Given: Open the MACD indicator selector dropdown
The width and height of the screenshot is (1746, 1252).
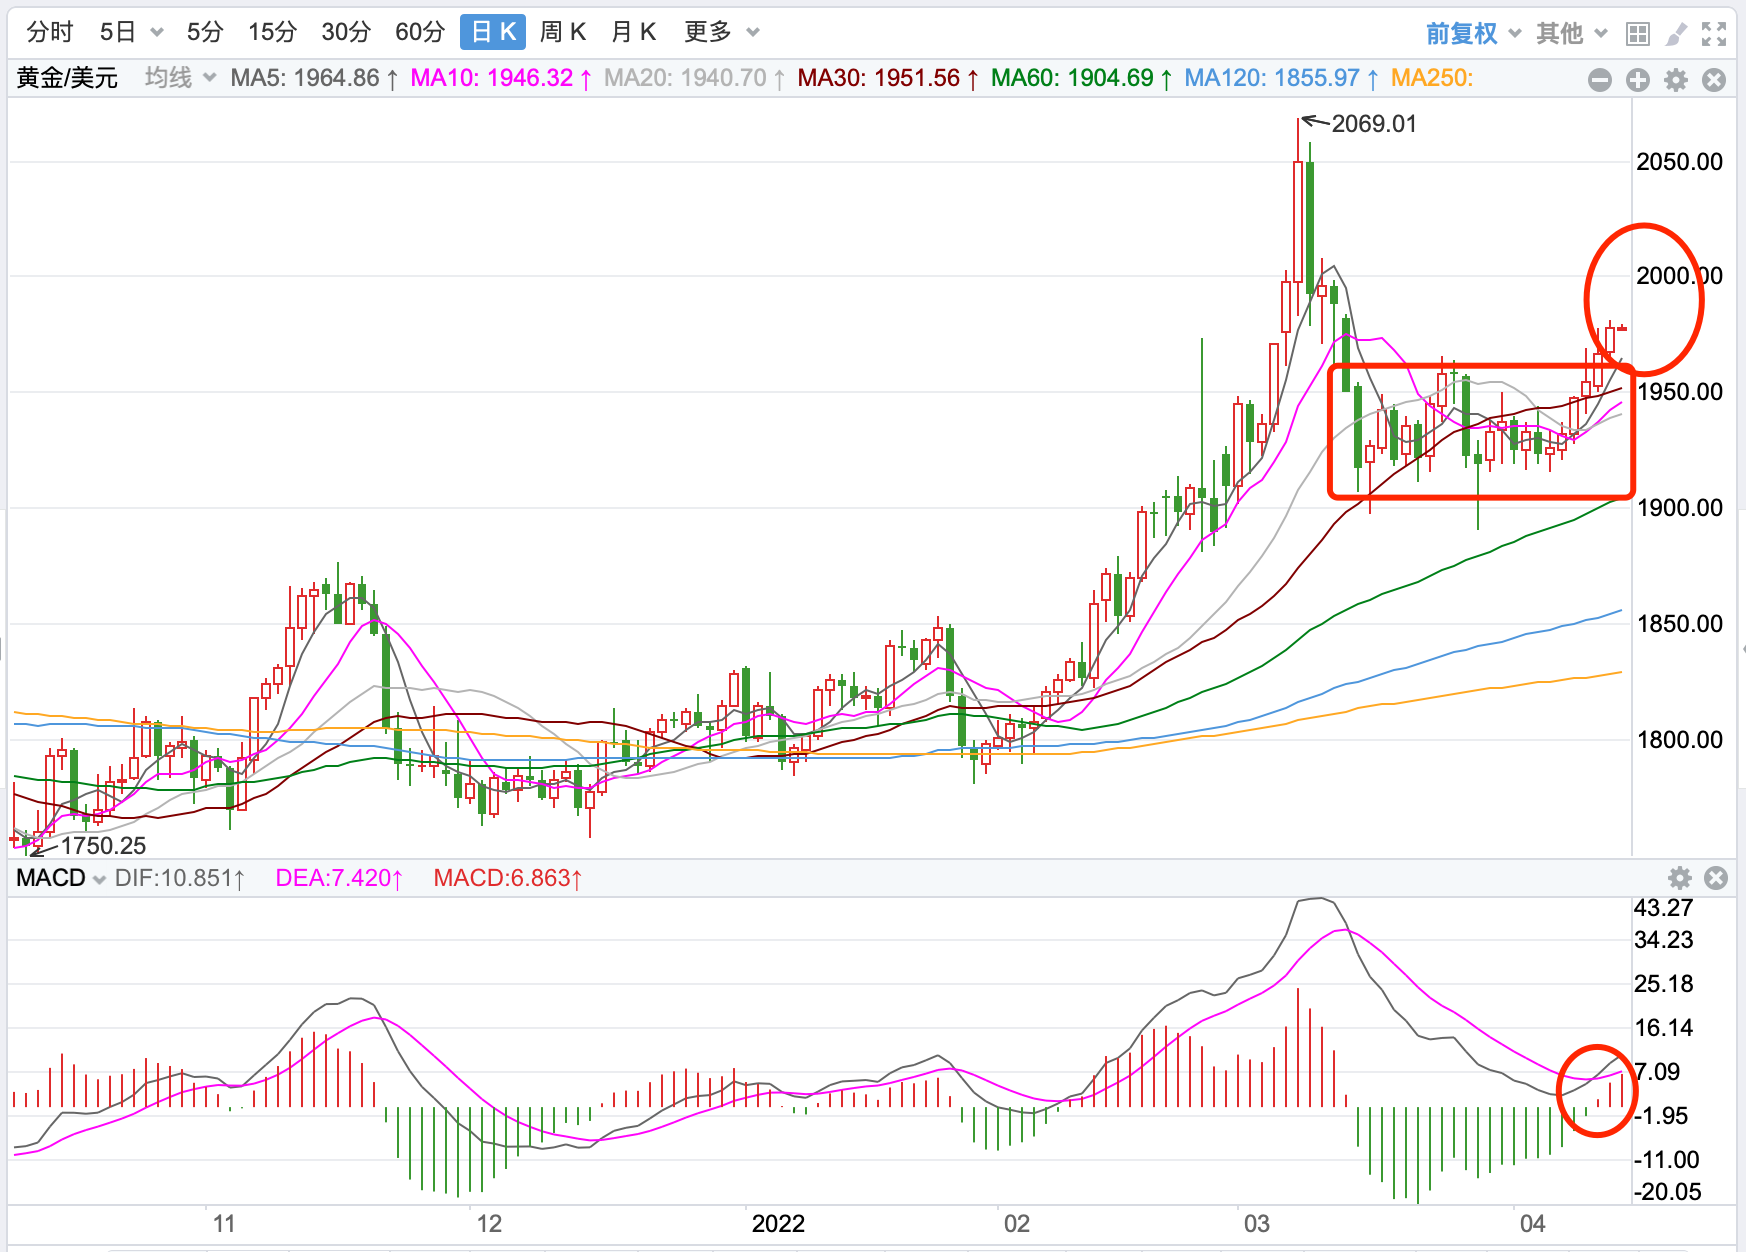Looking at the screenshot, I should pyautogui.click(x=61, y=878).
